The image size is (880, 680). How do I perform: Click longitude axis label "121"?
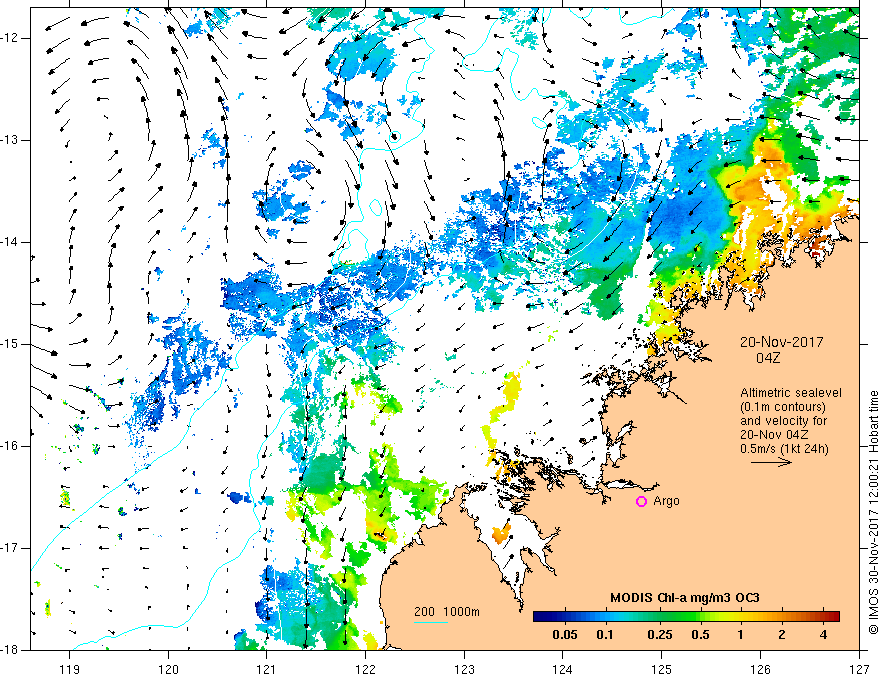267,669
